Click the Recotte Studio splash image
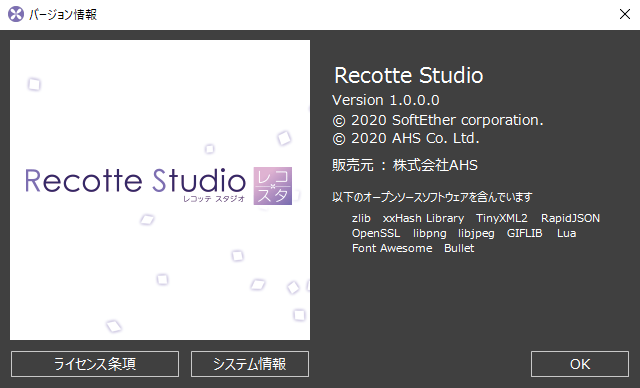 click(160, 190)
